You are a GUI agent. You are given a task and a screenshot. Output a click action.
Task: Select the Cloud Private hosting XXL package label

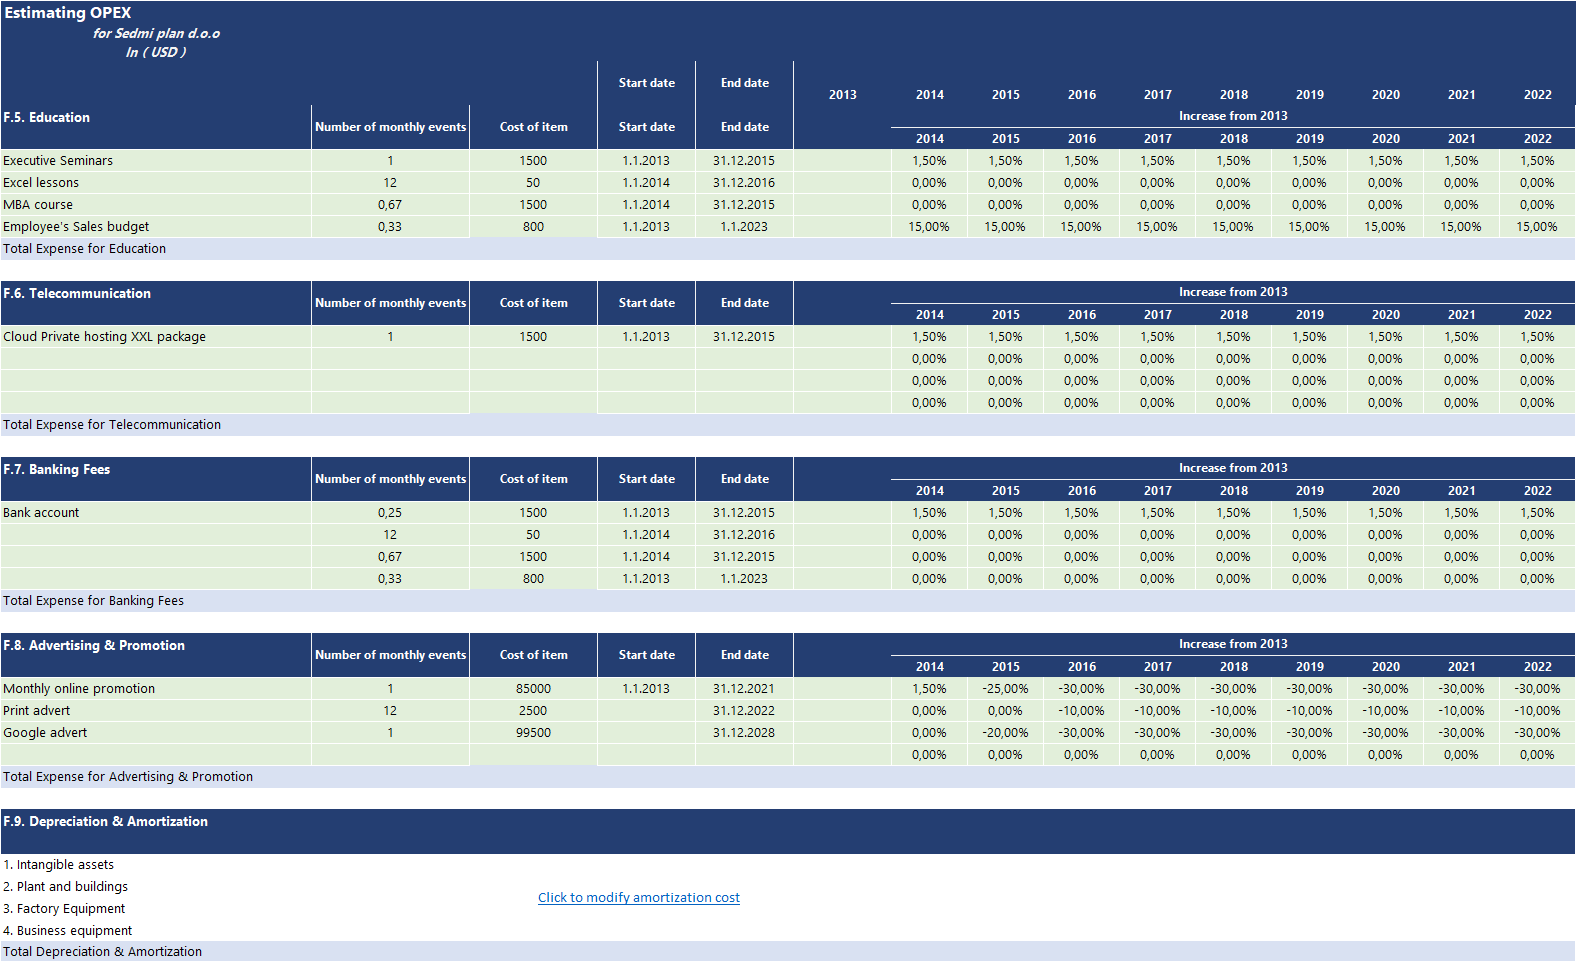pyautogui.click(x=105, y=337)
